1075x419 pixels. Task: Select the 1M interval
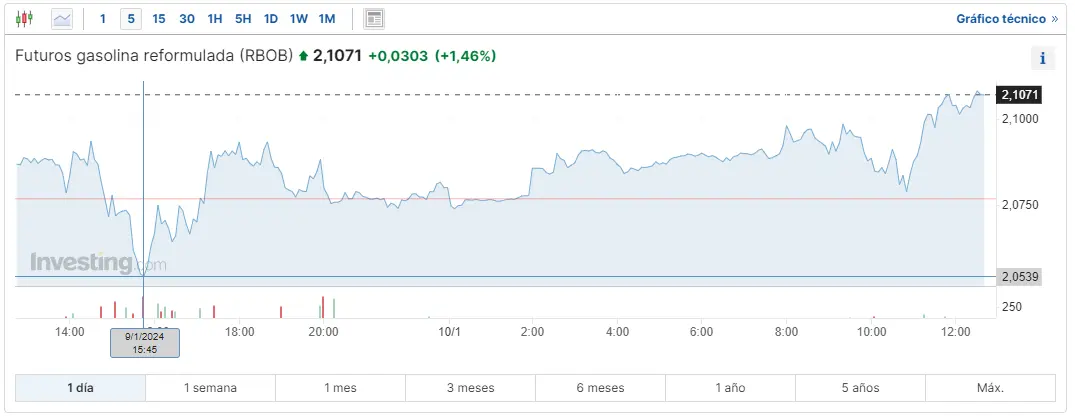tap(327, 18)
